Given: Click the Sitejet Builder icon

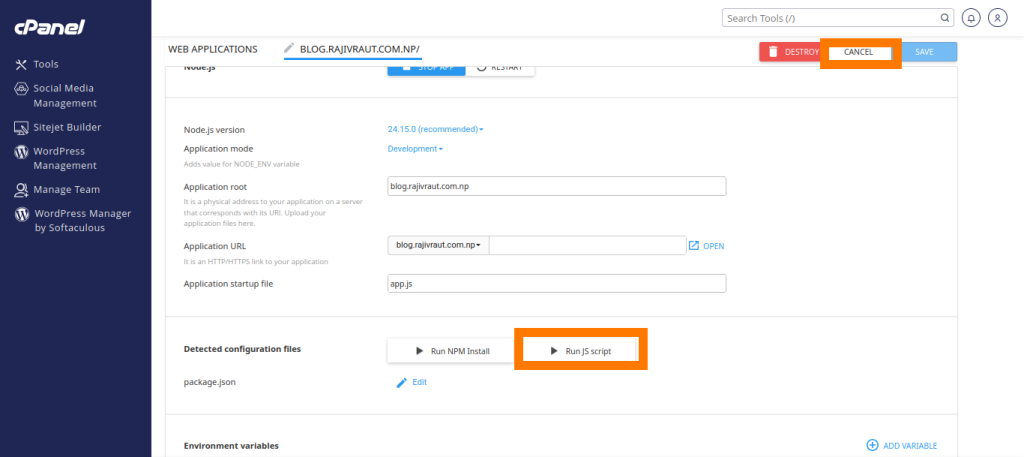Looking at the screenshot, I should [x=21, y=127].
